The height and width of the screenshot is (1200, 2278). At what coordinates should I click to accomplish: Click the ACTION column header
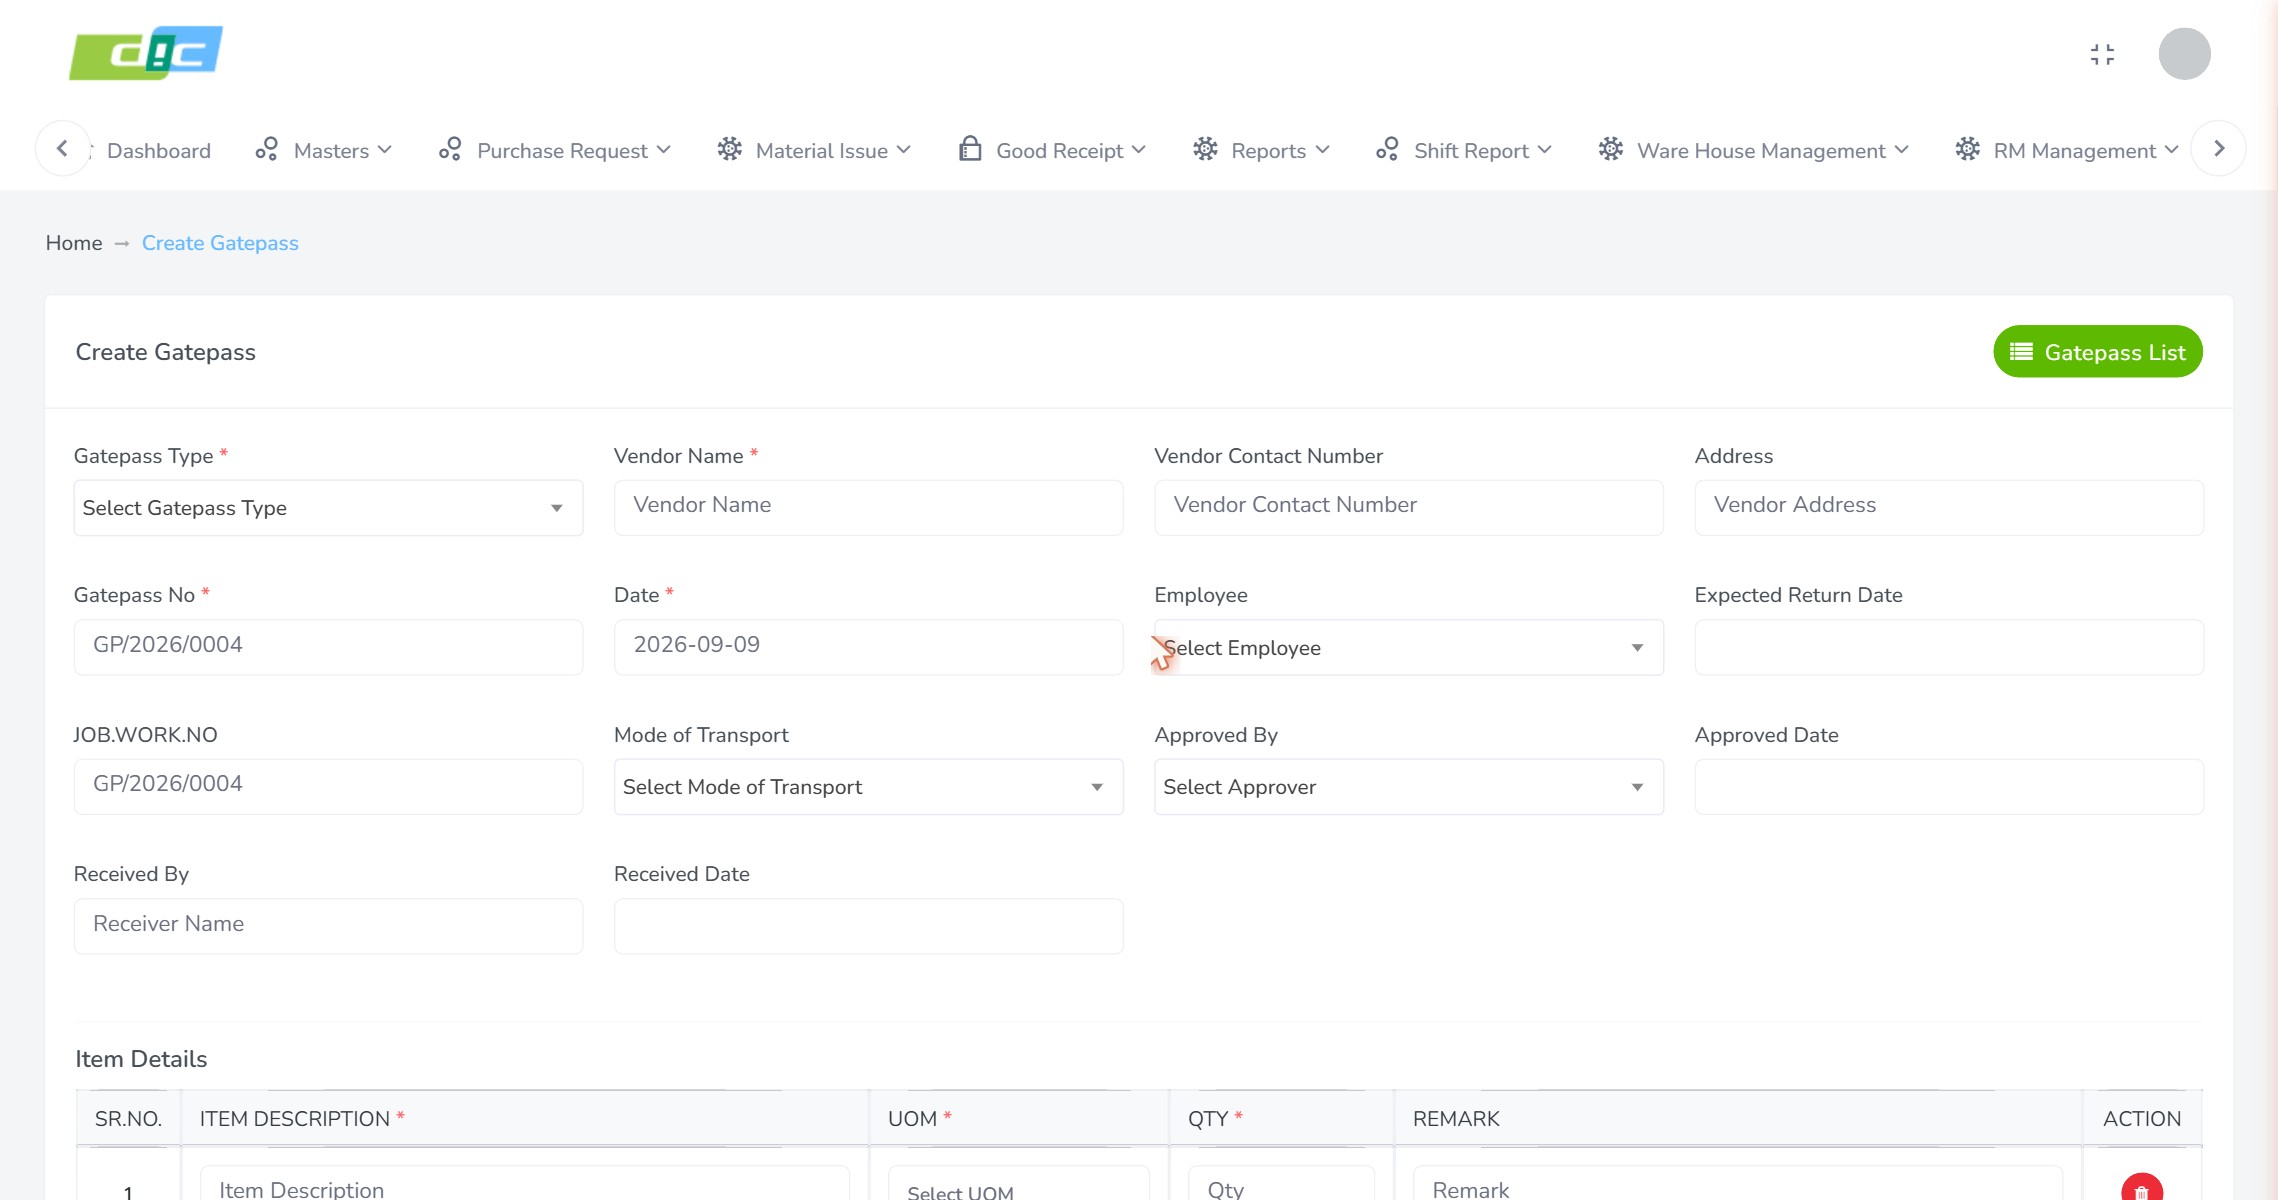(x=2142, y=1119)
